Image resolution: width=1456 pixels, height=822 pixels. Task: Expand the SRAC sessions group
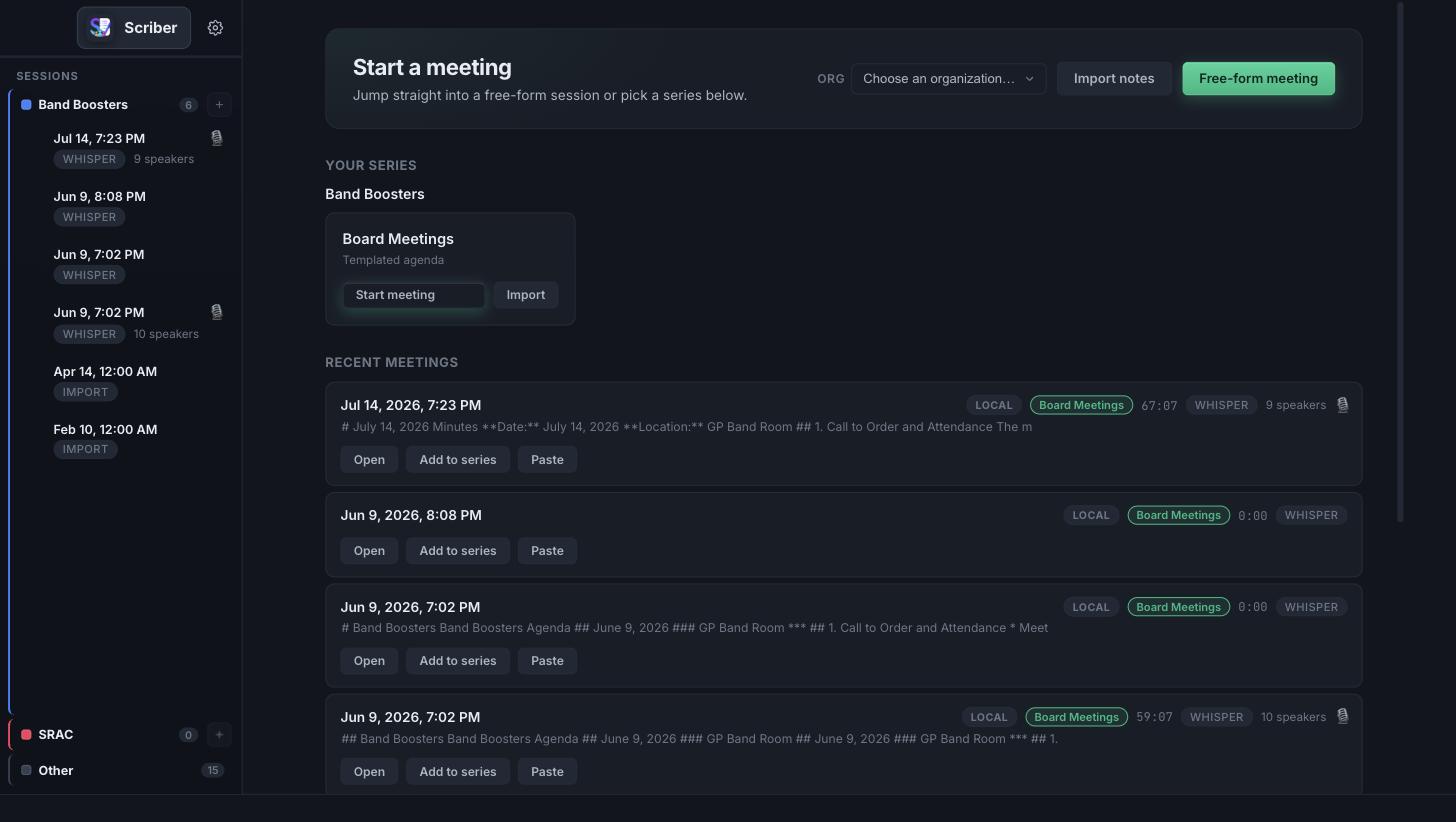tap(56, 735)
